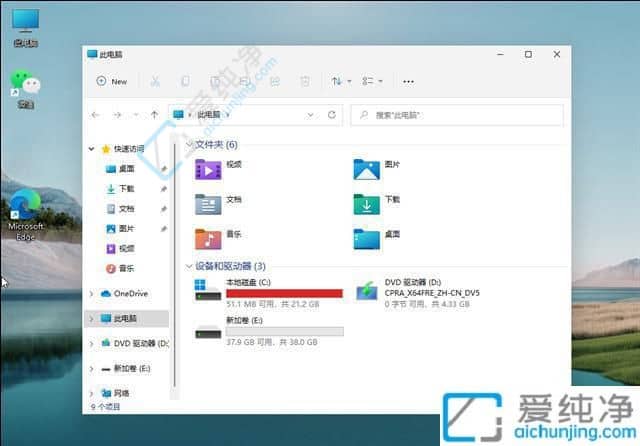Open the 视频 (Videos) folder icon
640x446 pixels.
[x=208, y=169]
